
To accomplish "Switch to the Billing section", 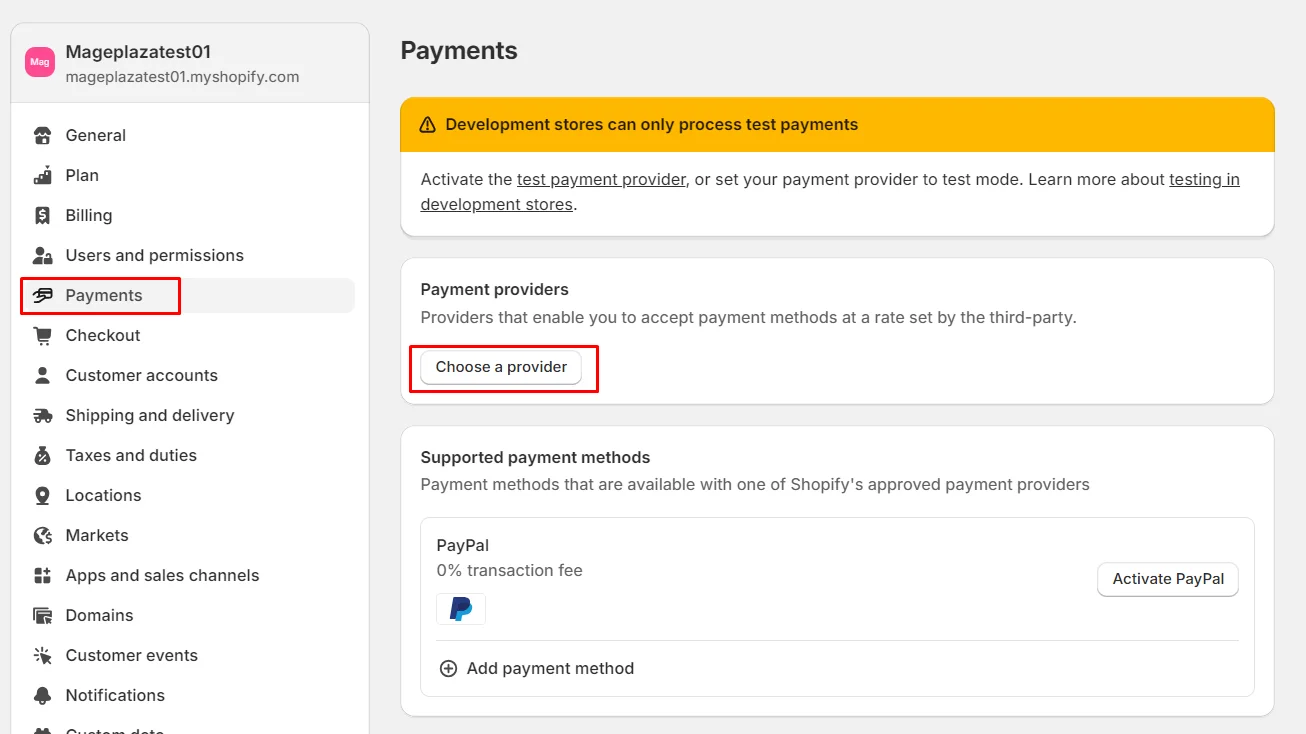I will (x=86, y=215).
